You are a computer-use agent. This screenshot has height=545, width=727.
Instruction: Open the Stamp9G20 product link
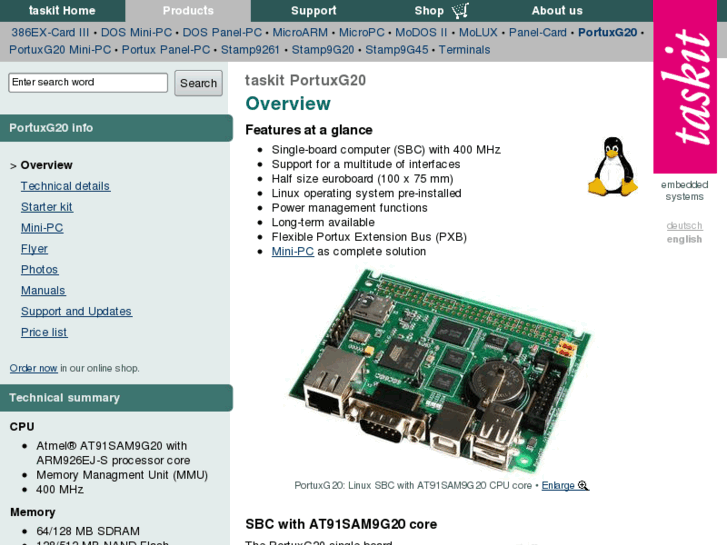(323, 50)
